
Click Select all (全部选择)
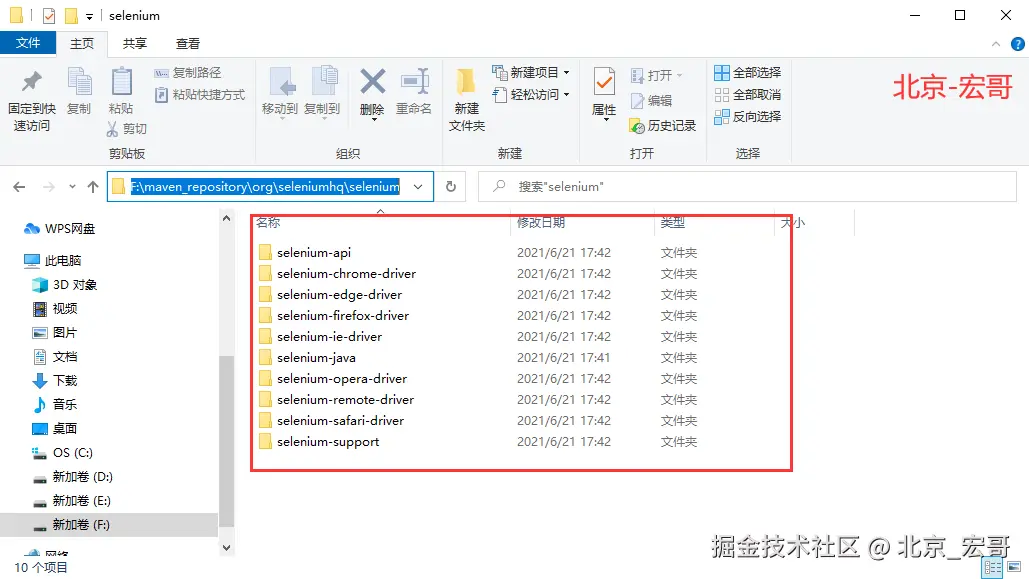[747, 73]
